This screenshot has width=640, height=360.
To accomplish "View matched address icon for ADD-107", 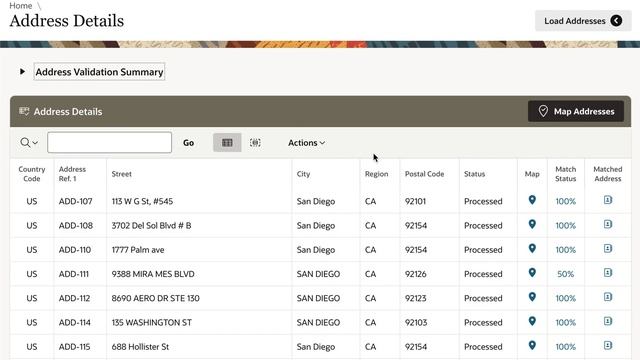I will coord(608,200).
